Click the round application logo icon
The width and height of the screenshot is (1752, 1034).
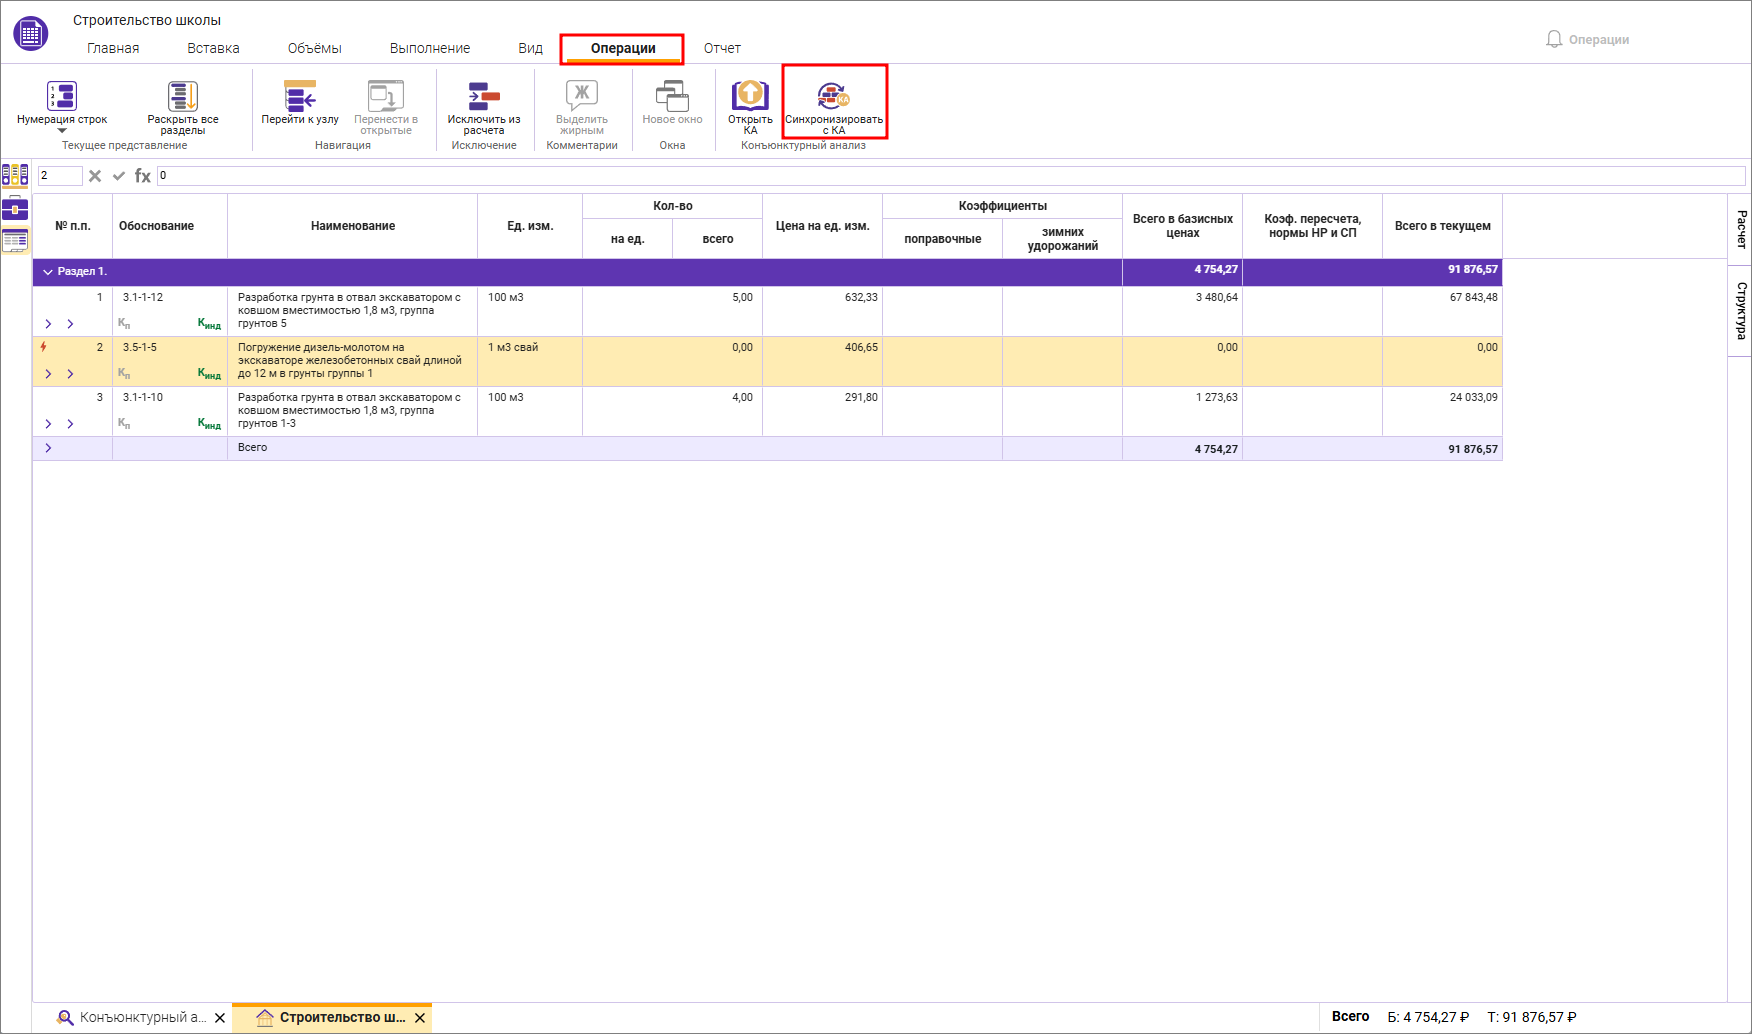click(31, 33)
